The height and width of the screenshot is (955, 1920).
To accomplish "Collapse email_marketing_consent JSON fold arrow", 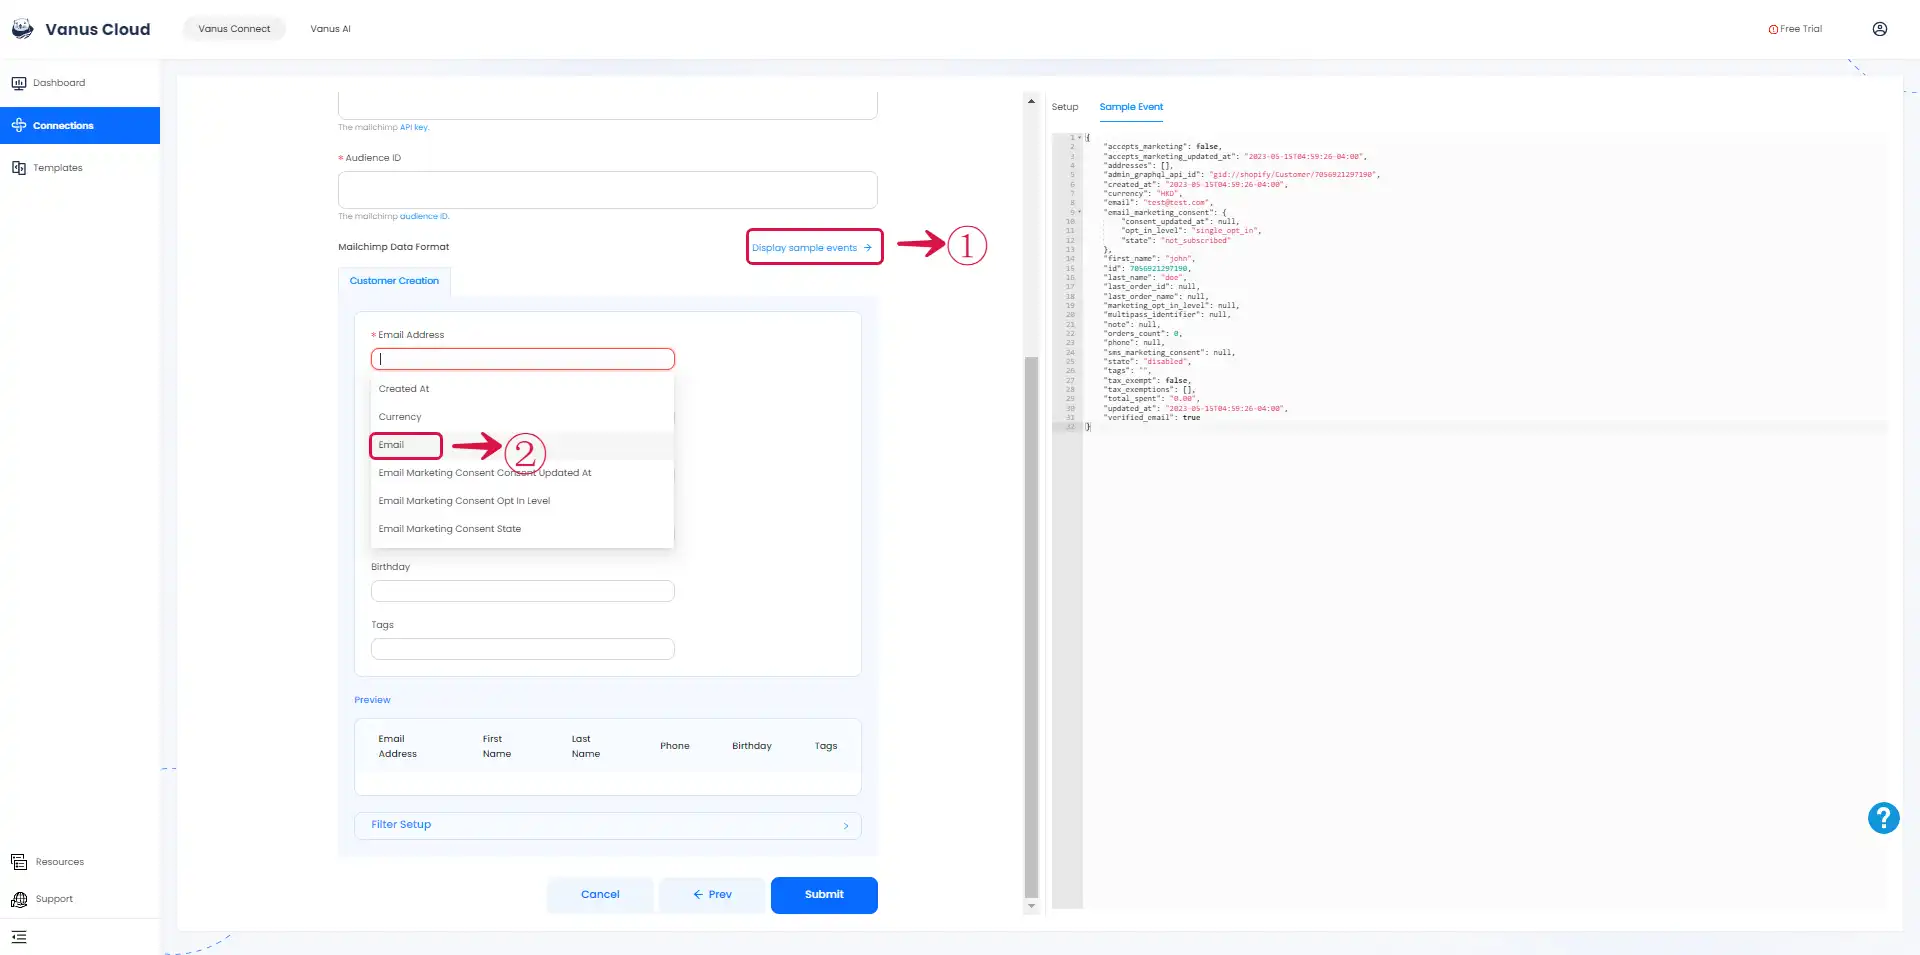I will pyautogui.click(x=1079, y=212).
